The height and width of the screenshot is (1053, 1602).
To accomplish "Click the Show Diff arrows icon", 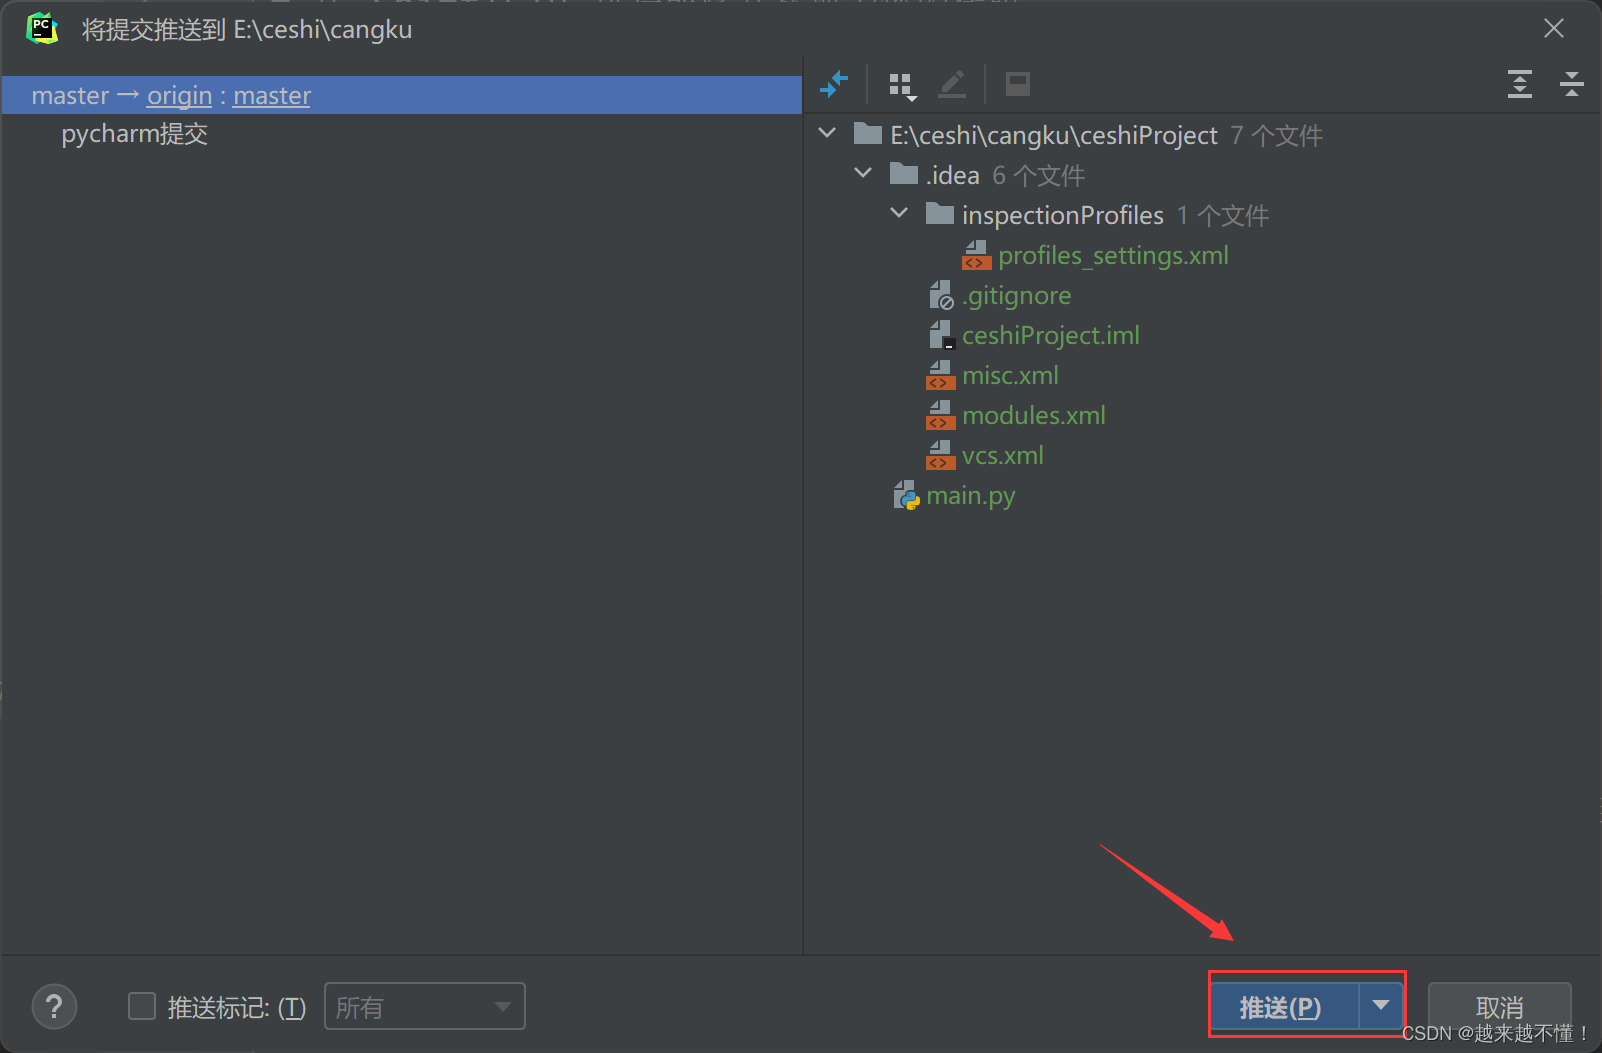I will tap(833, 85).
